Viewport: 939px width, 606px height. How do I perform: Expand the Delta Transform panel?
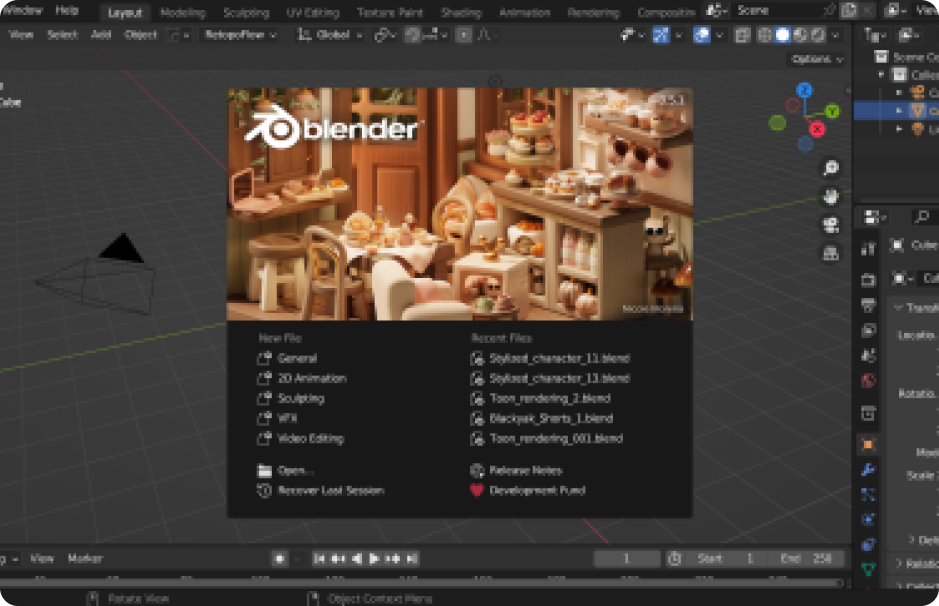(911, 539)
